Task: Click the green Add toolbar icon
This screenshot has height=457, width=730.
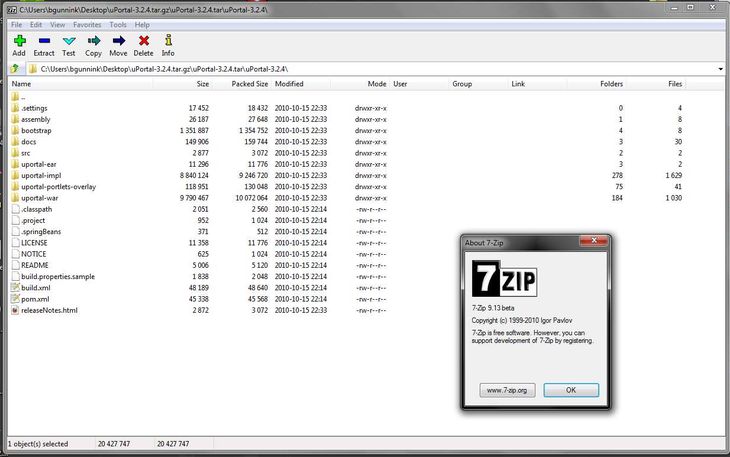Action: [20, 41]
